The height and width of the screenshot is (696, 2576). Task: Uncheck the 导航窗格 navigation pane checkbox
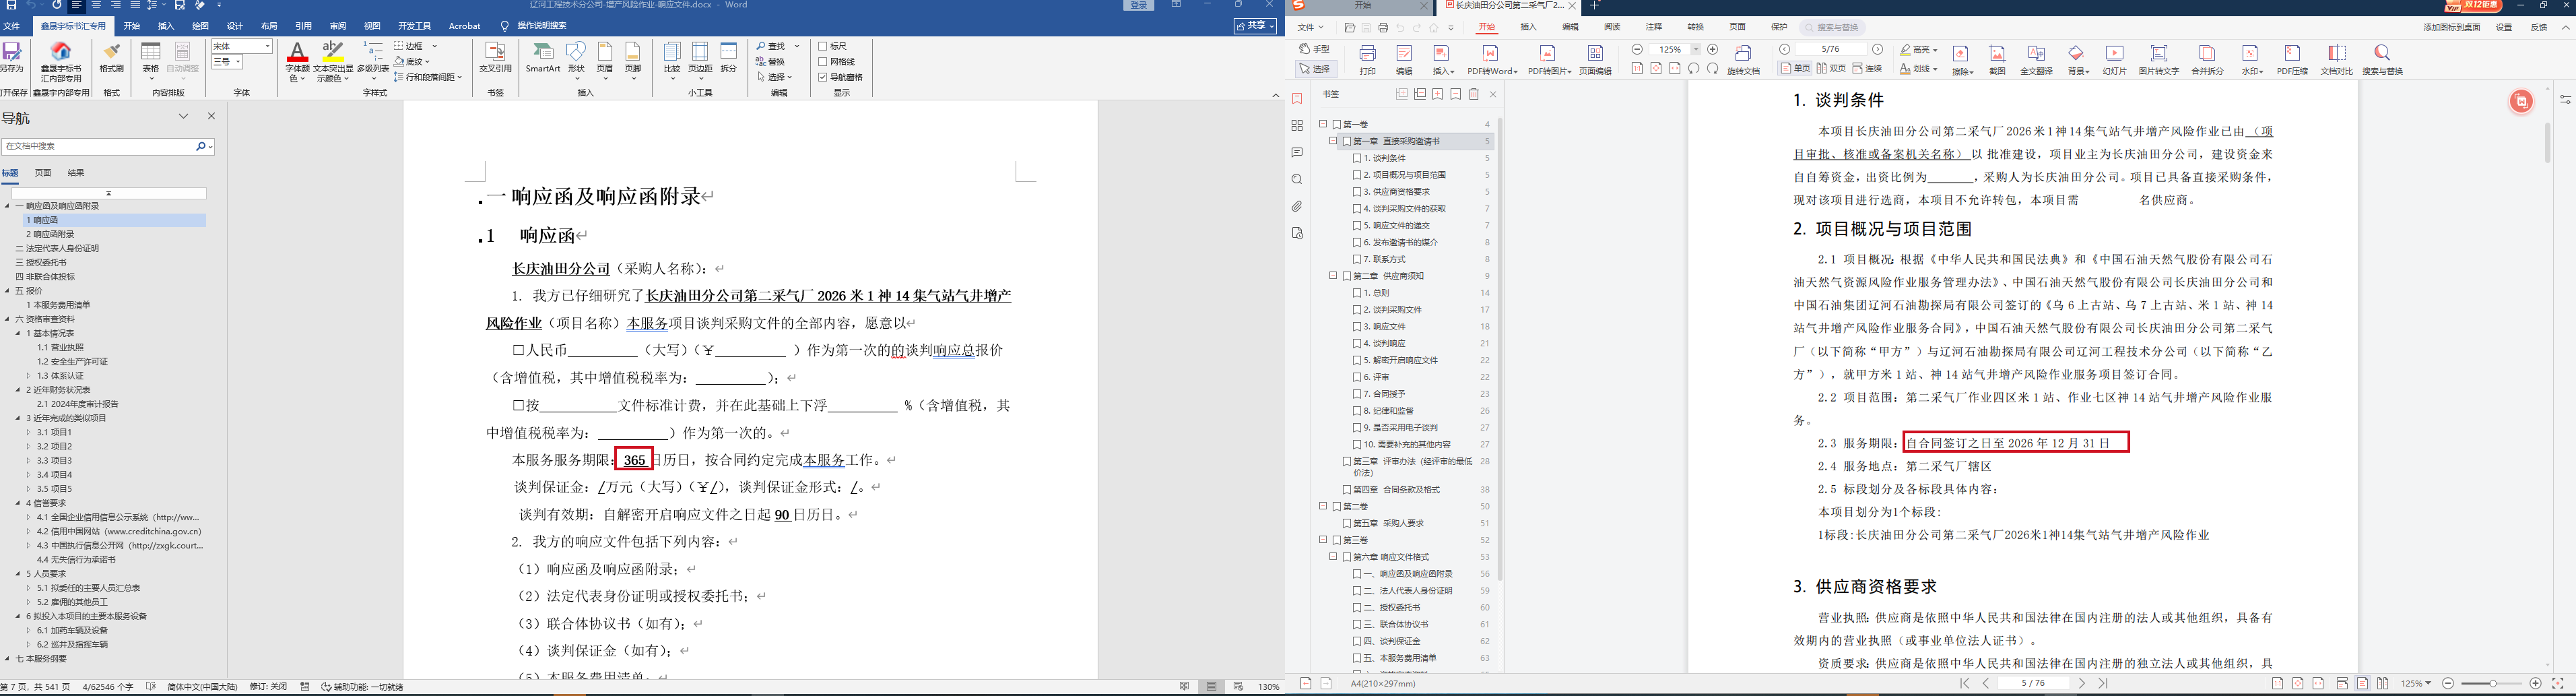[823, 77]
